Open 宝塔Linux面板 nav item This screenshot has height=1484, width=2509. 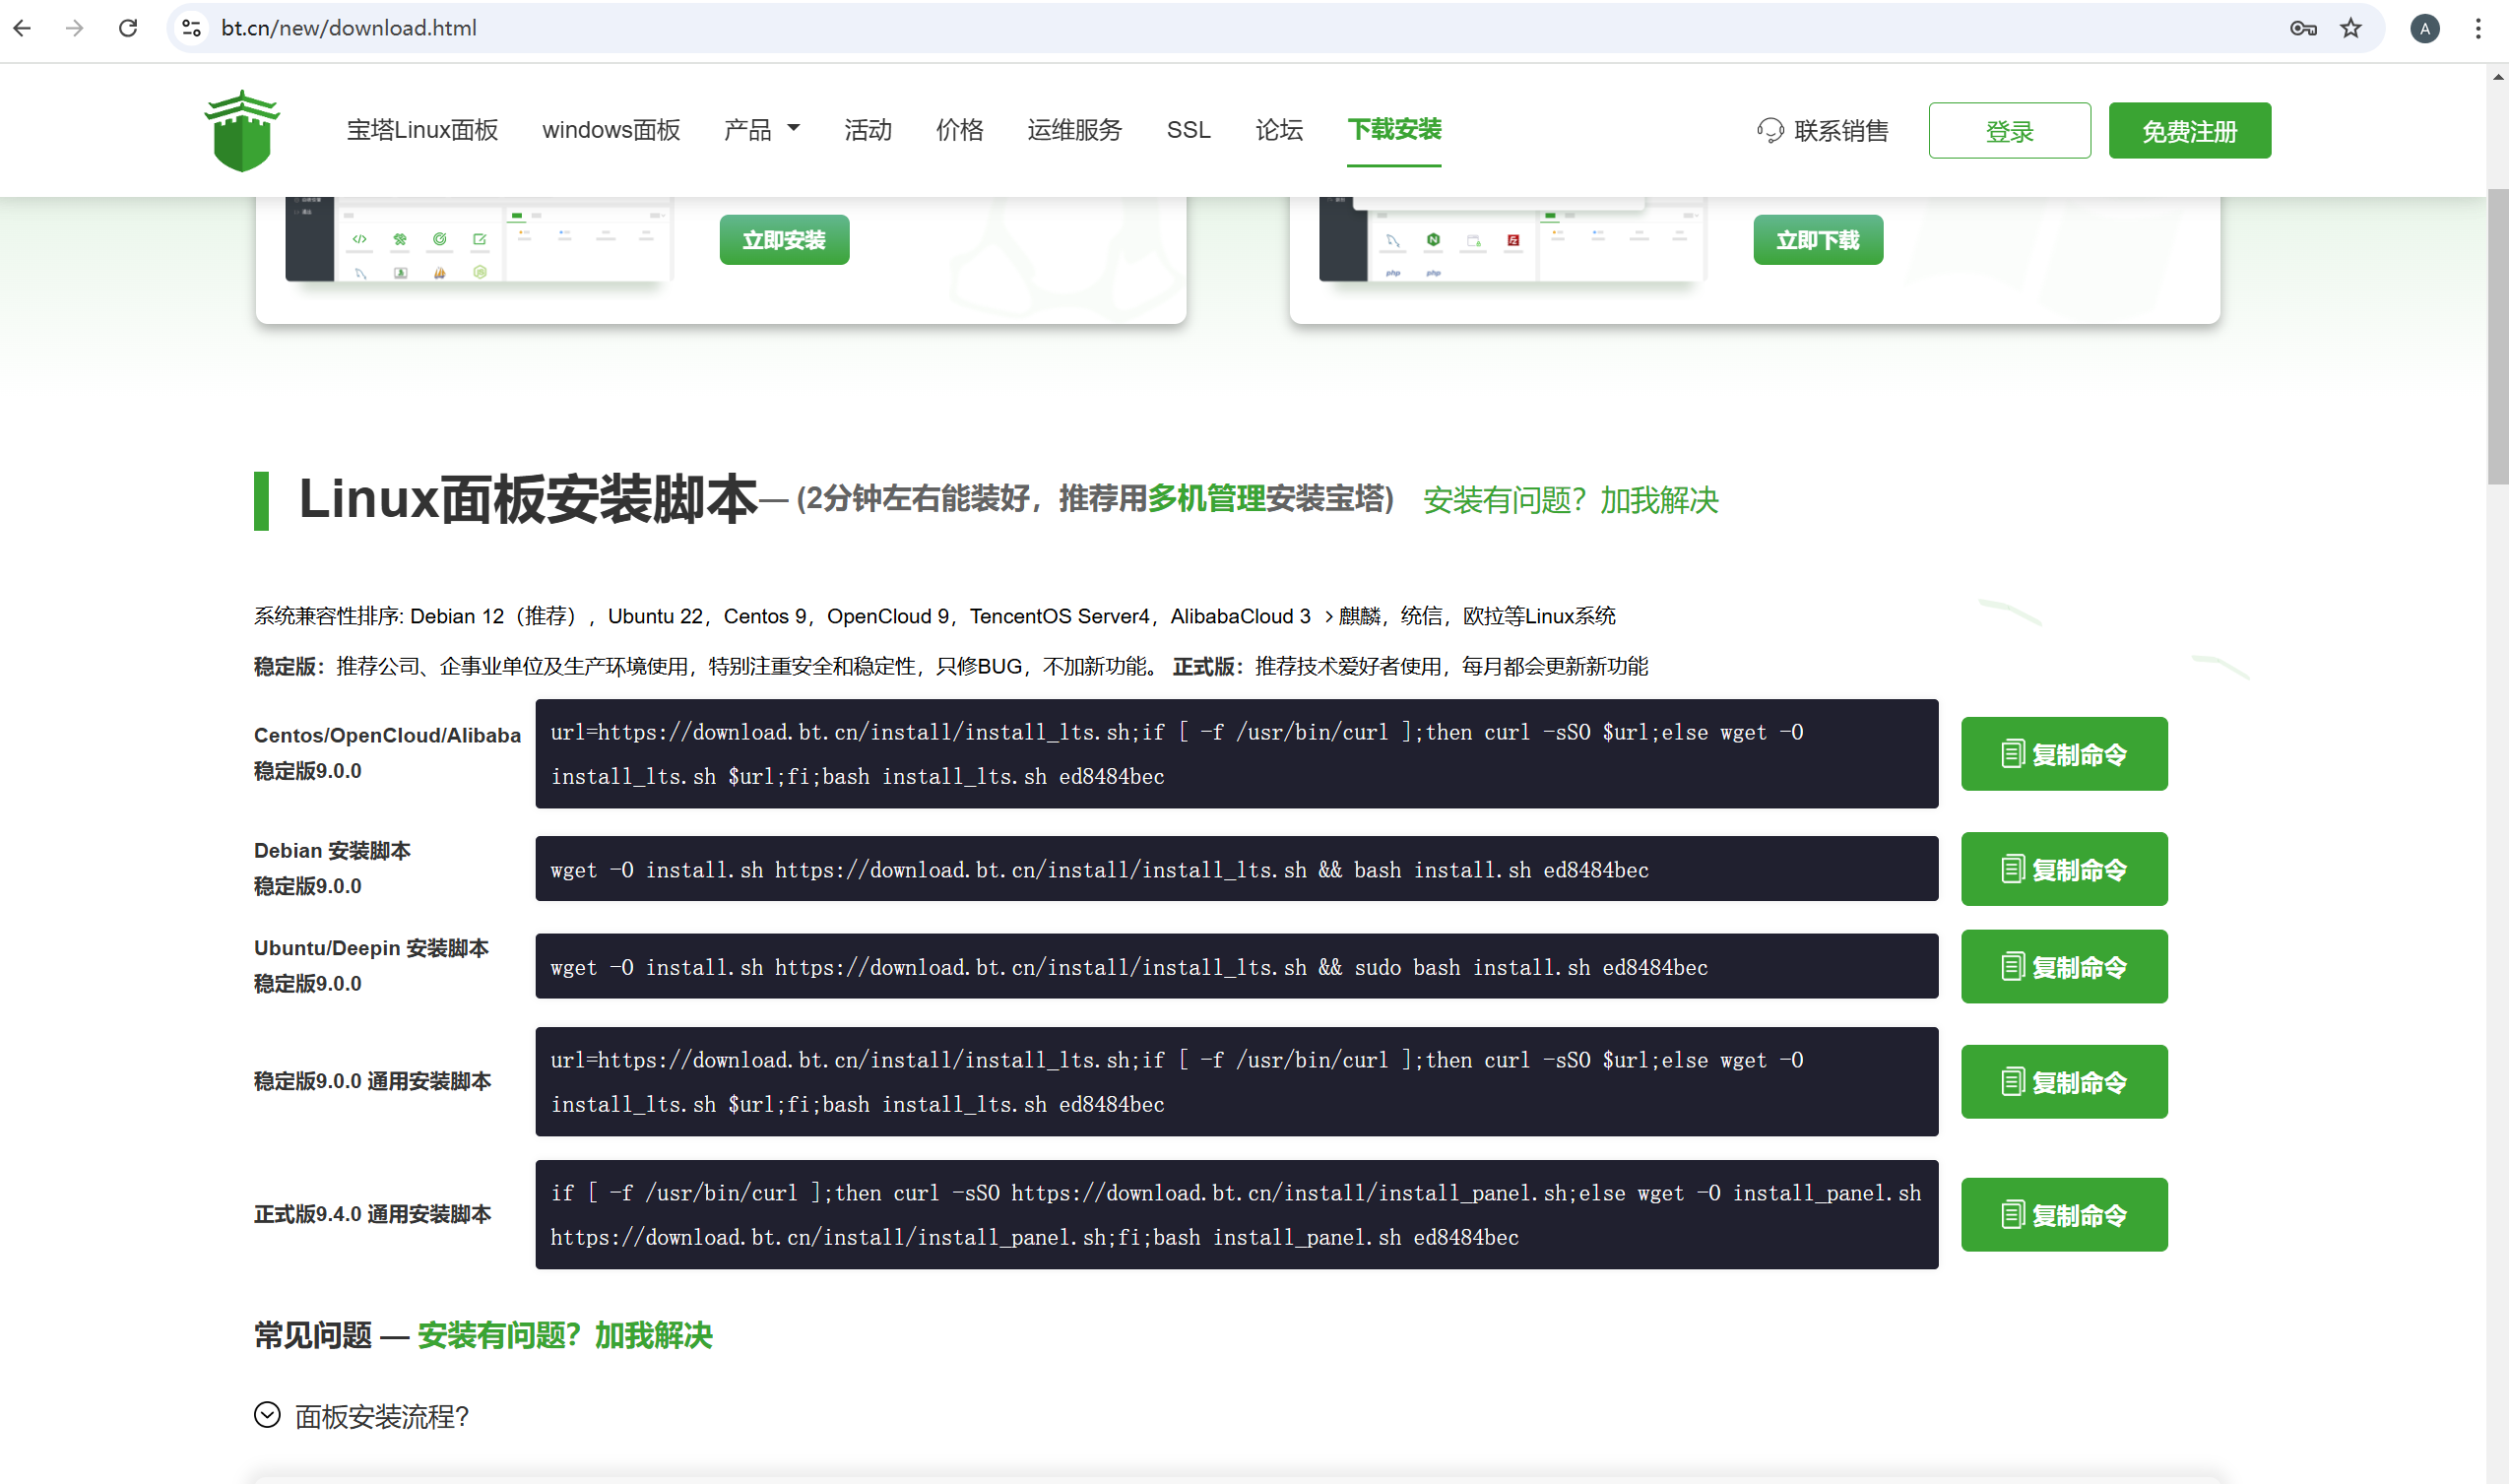(x=422, y=130)
